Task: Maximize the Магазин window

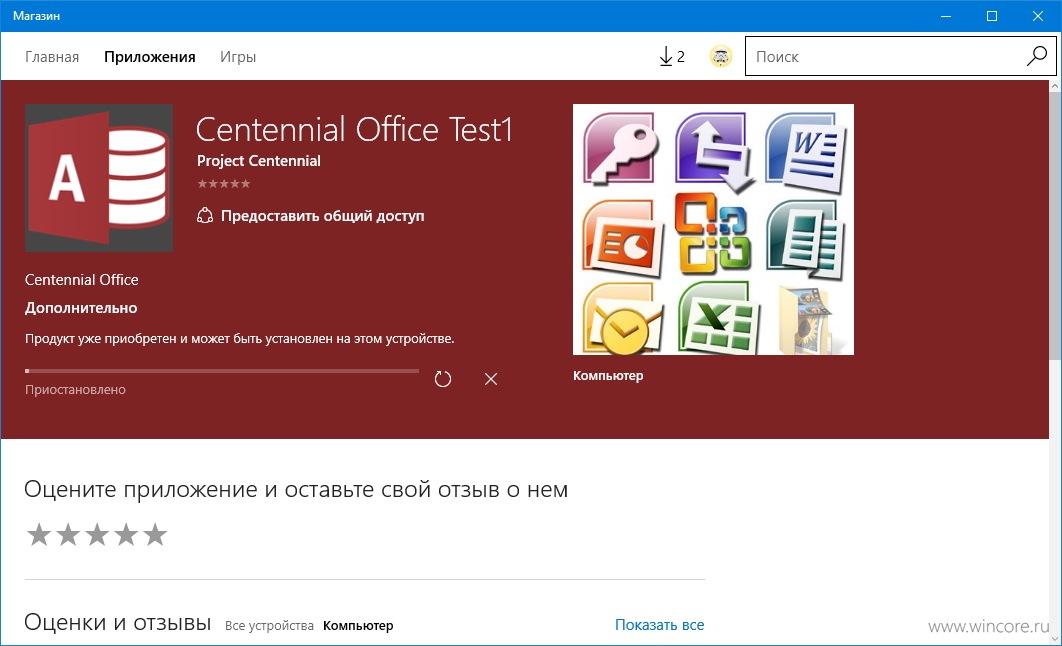Action: pos(992,16)
